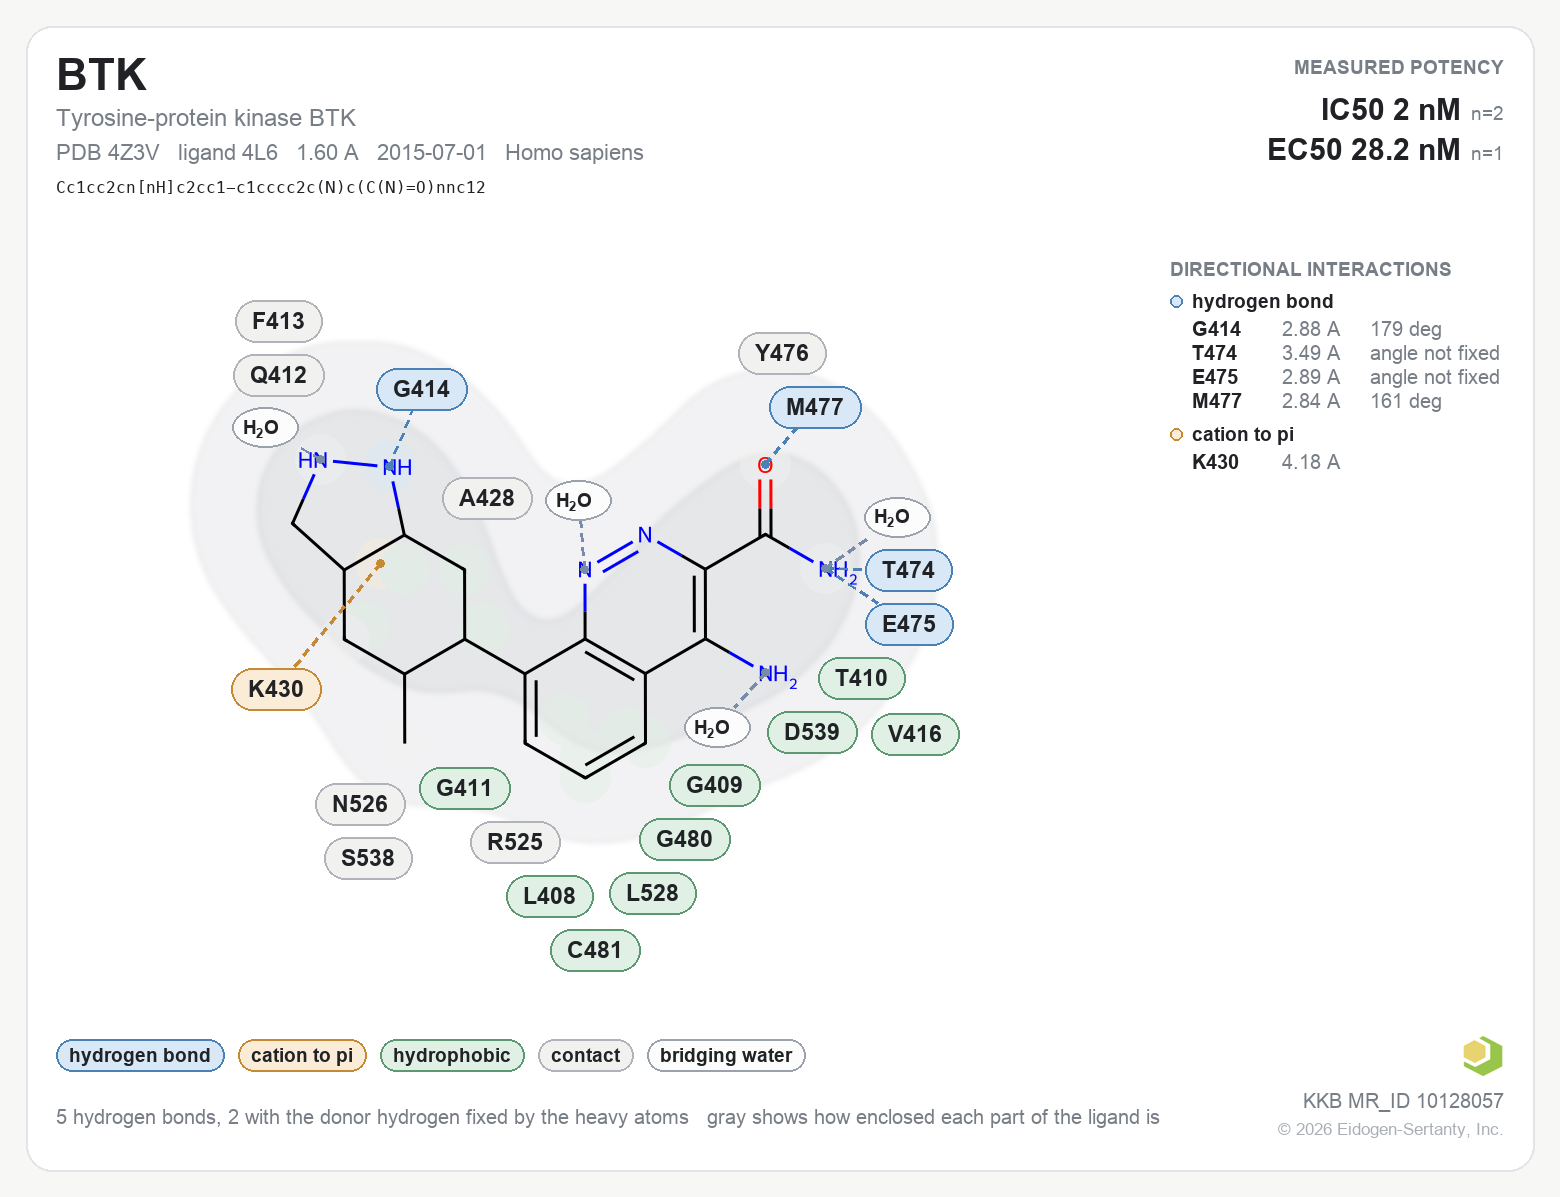Select the S538 residue label
Screen dimensions: 1560x1197
(x=368, y=858)
